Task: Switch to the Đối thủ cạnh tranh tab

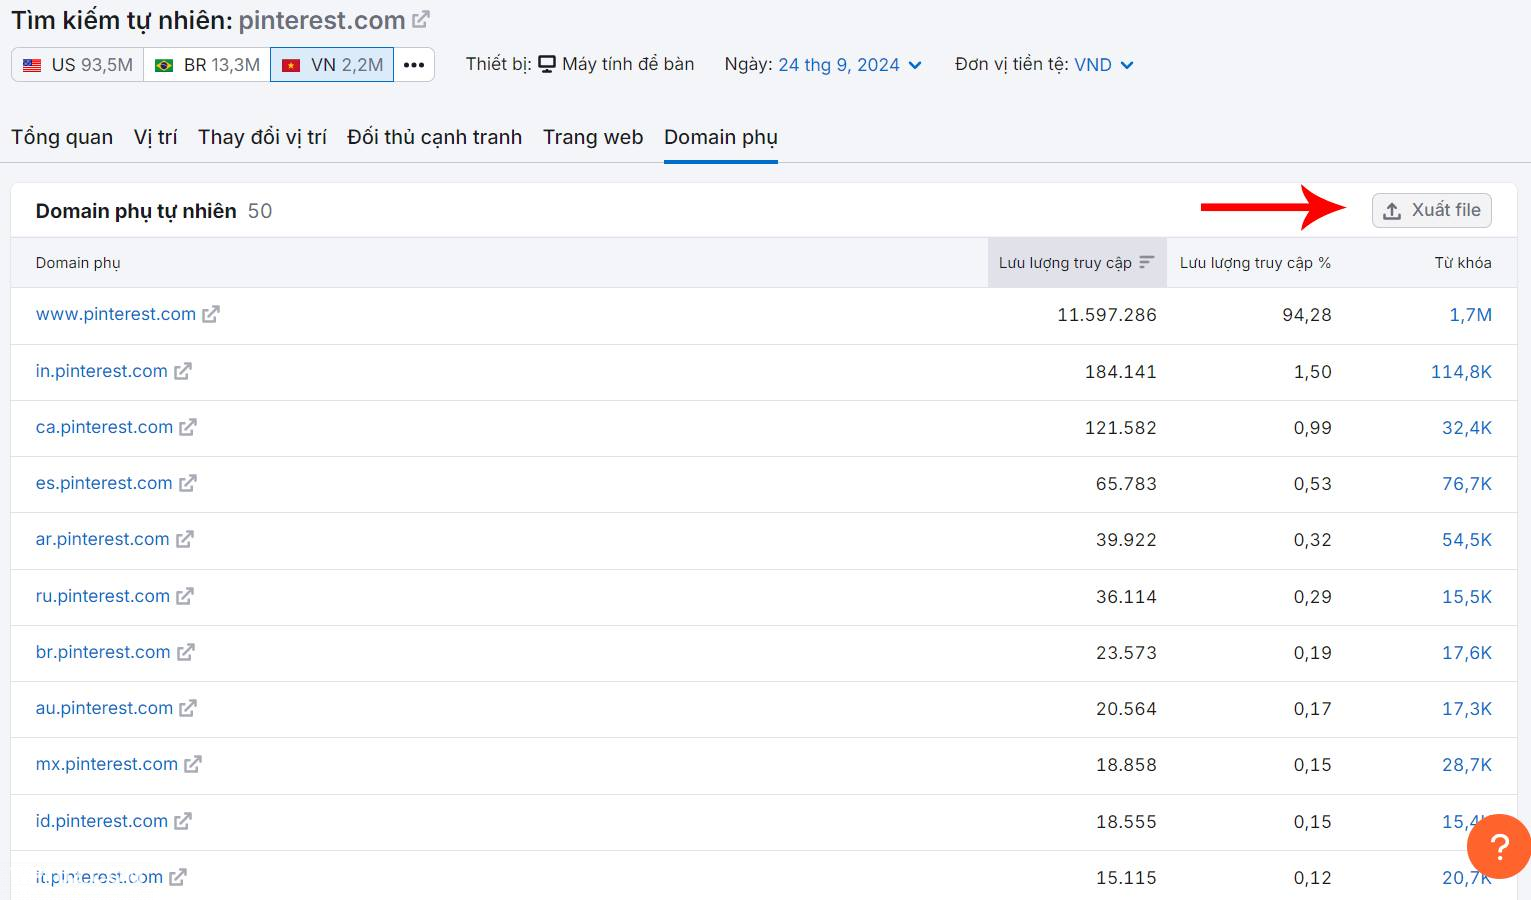Action: tap(434, 137)
